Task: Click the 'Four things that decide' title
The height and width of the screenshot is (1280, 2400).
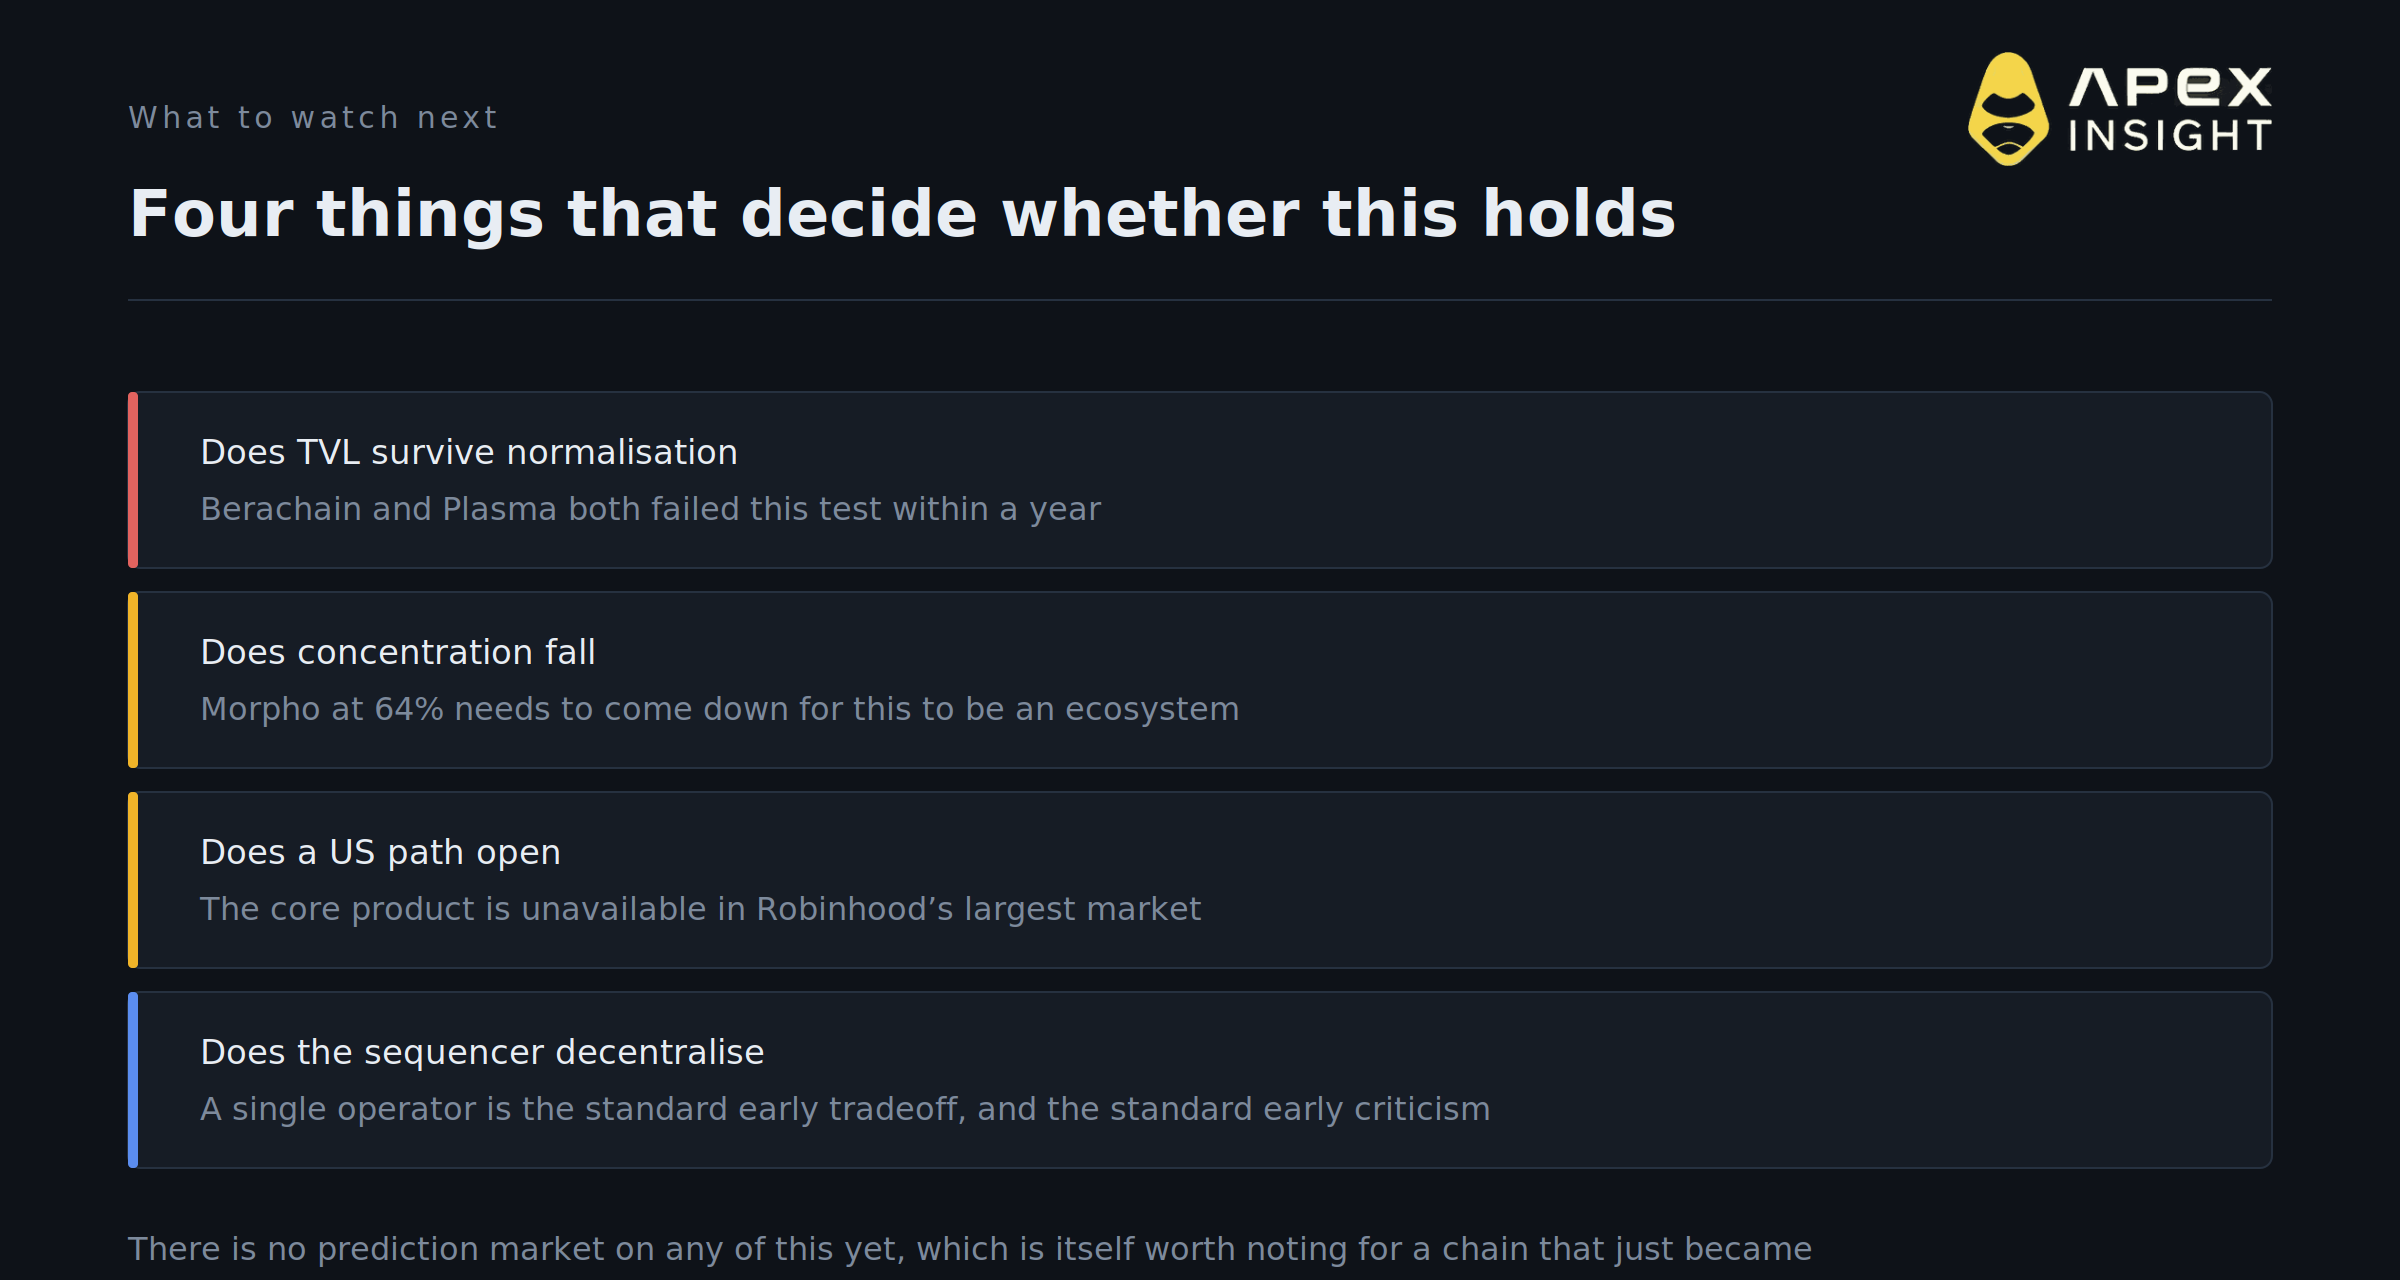Action: [902, 213]
